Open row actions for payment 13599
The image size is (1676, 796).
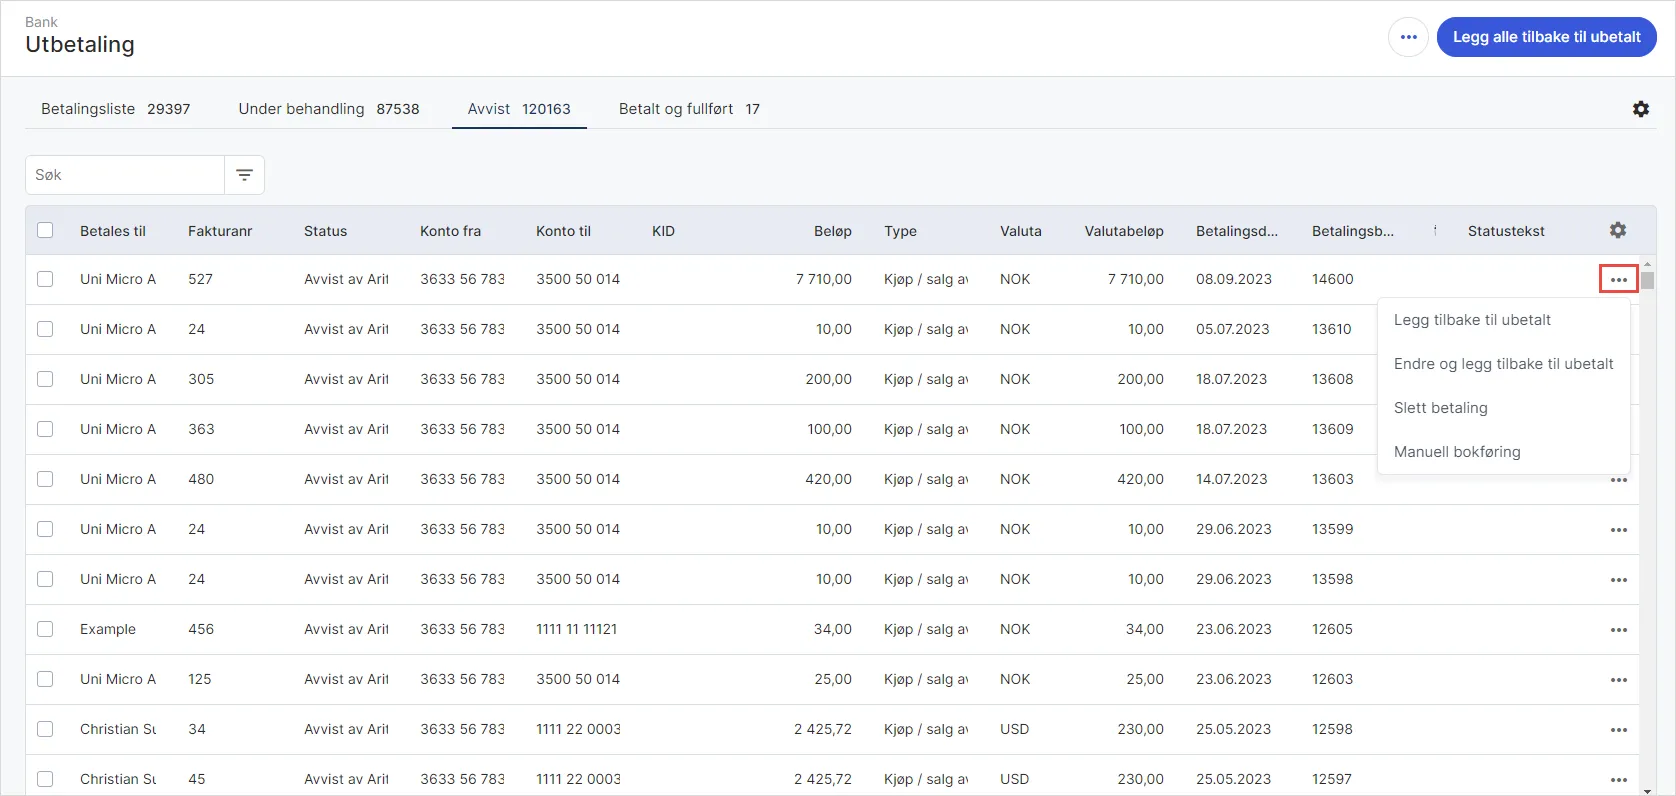[1618, 530]
